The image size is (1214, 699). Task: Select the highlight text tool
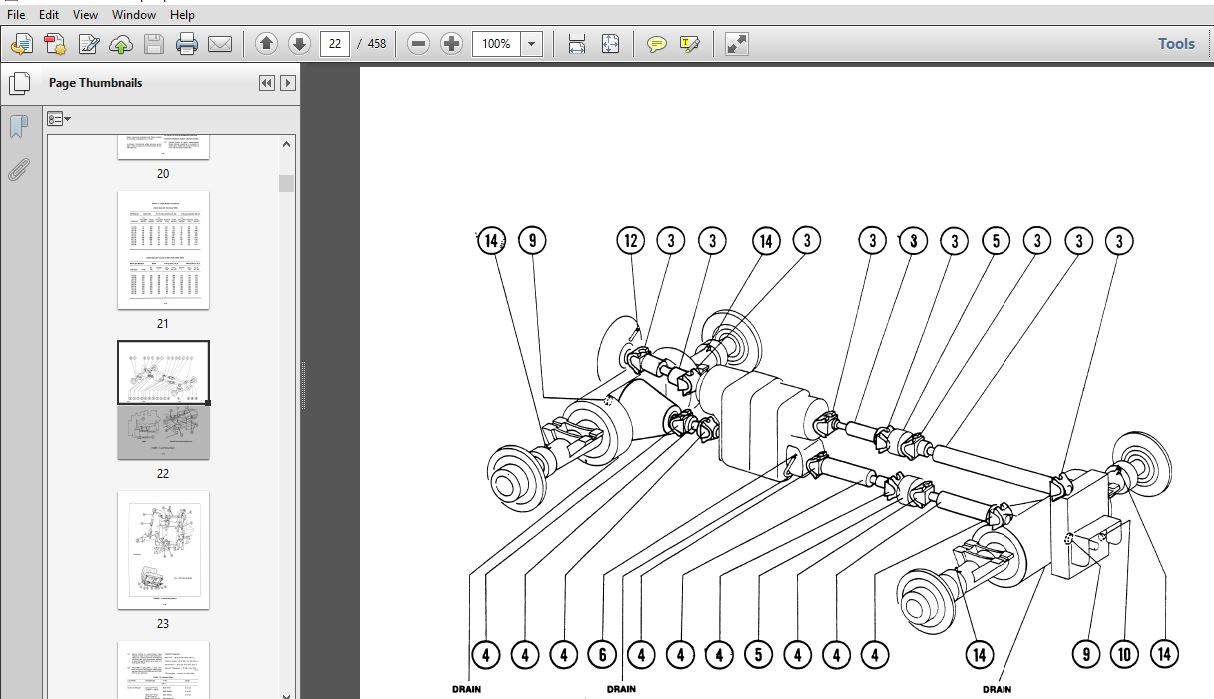pos(689,44)
